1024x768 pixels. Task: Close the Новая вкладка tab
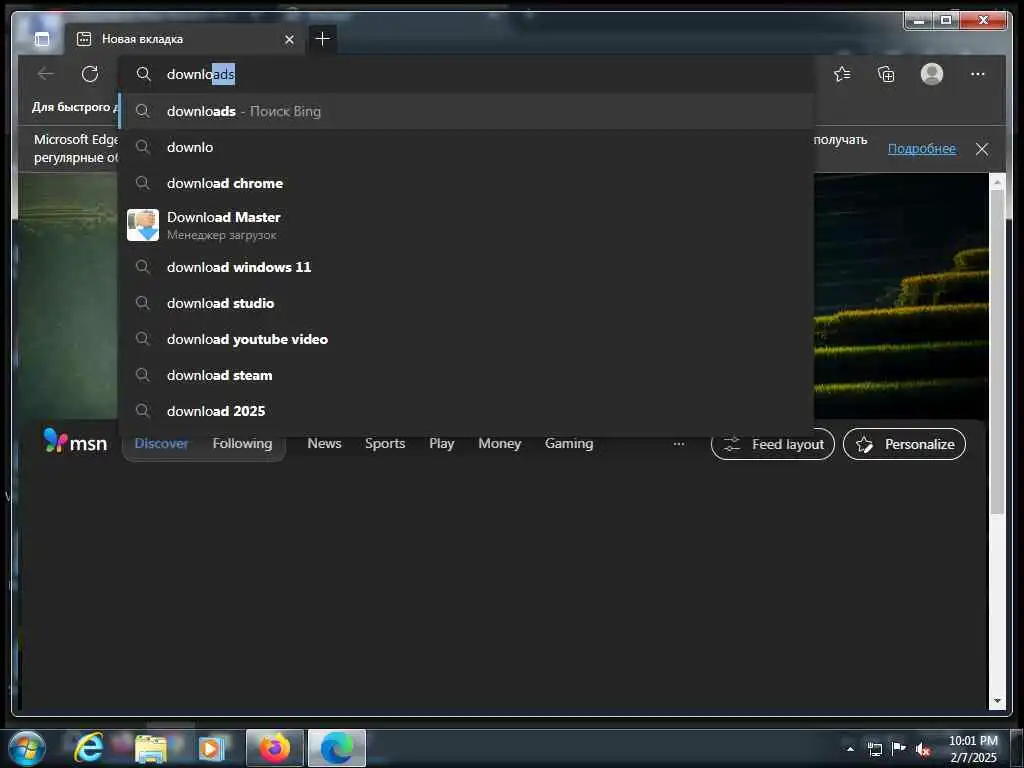[x=289, y=40]
